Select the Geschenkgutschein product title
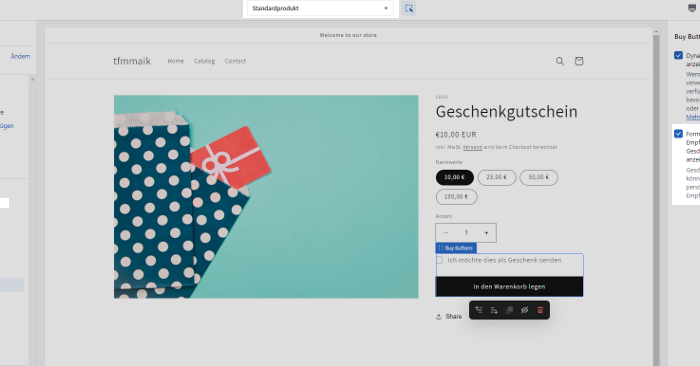Image resolution: width=700 pixels, height=366 pixels. pos(507,112)
